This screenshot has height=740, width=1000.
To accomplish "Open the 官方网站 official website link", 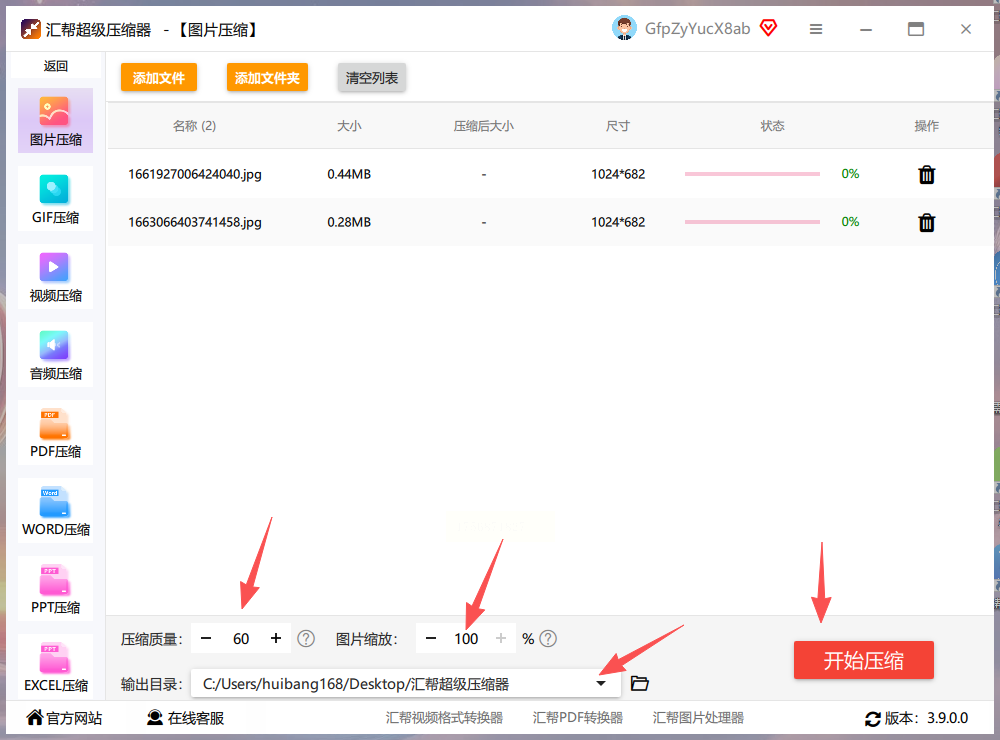I will click(64, 718).
